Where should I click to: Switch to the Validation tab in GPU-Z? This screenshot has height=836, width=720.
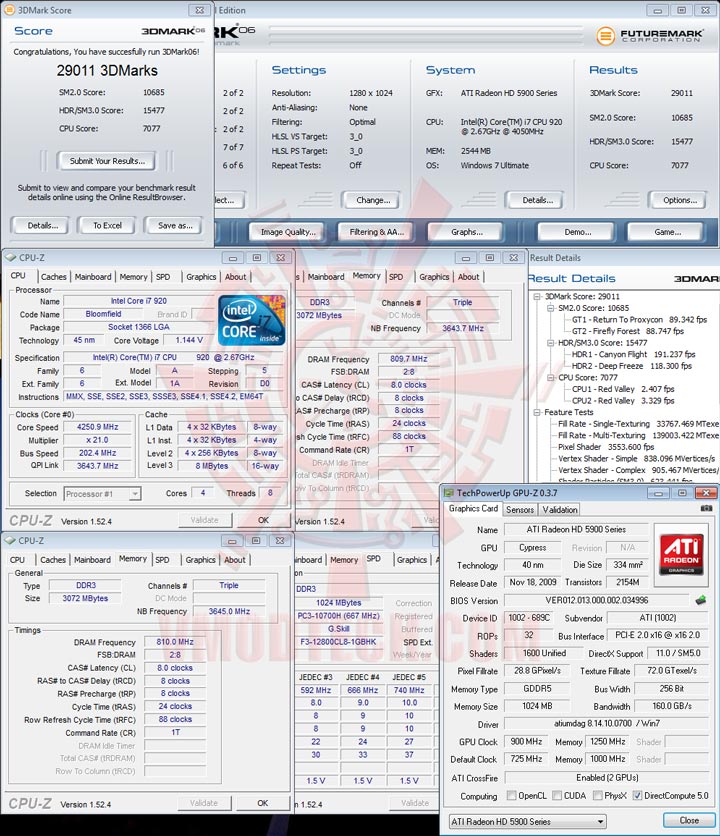(560, 510)
